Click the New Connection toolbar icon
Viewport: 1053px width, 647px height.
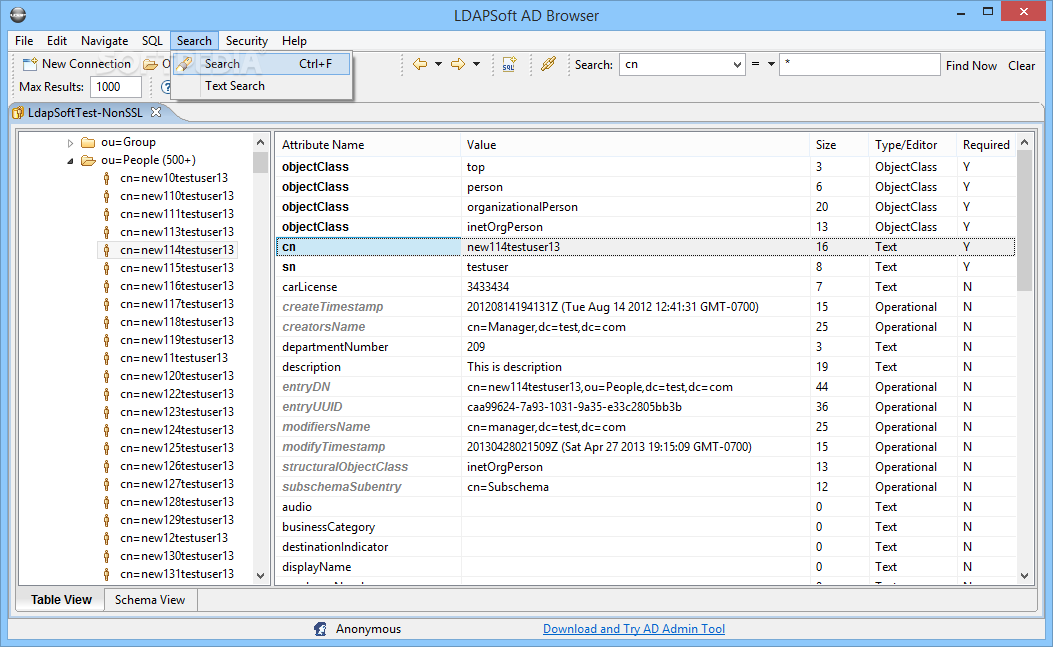30,64
